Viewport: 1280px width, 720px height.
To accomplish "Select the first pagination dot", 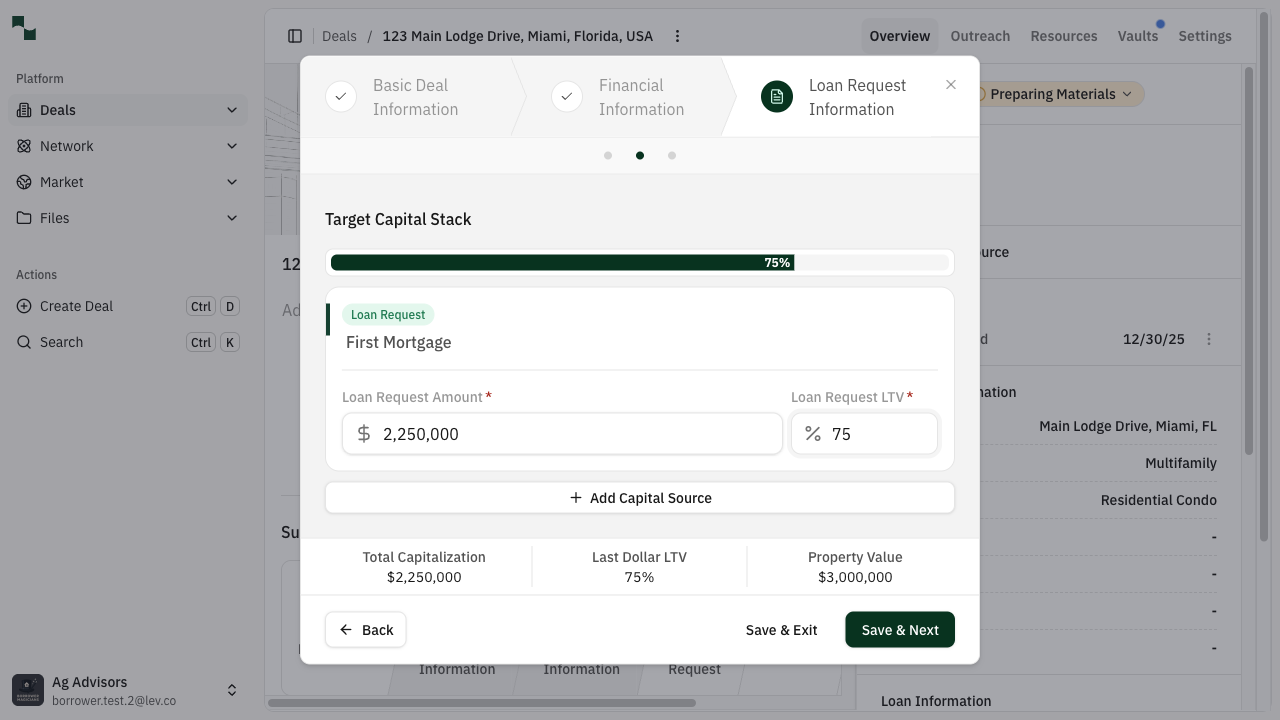I will 608,155.
